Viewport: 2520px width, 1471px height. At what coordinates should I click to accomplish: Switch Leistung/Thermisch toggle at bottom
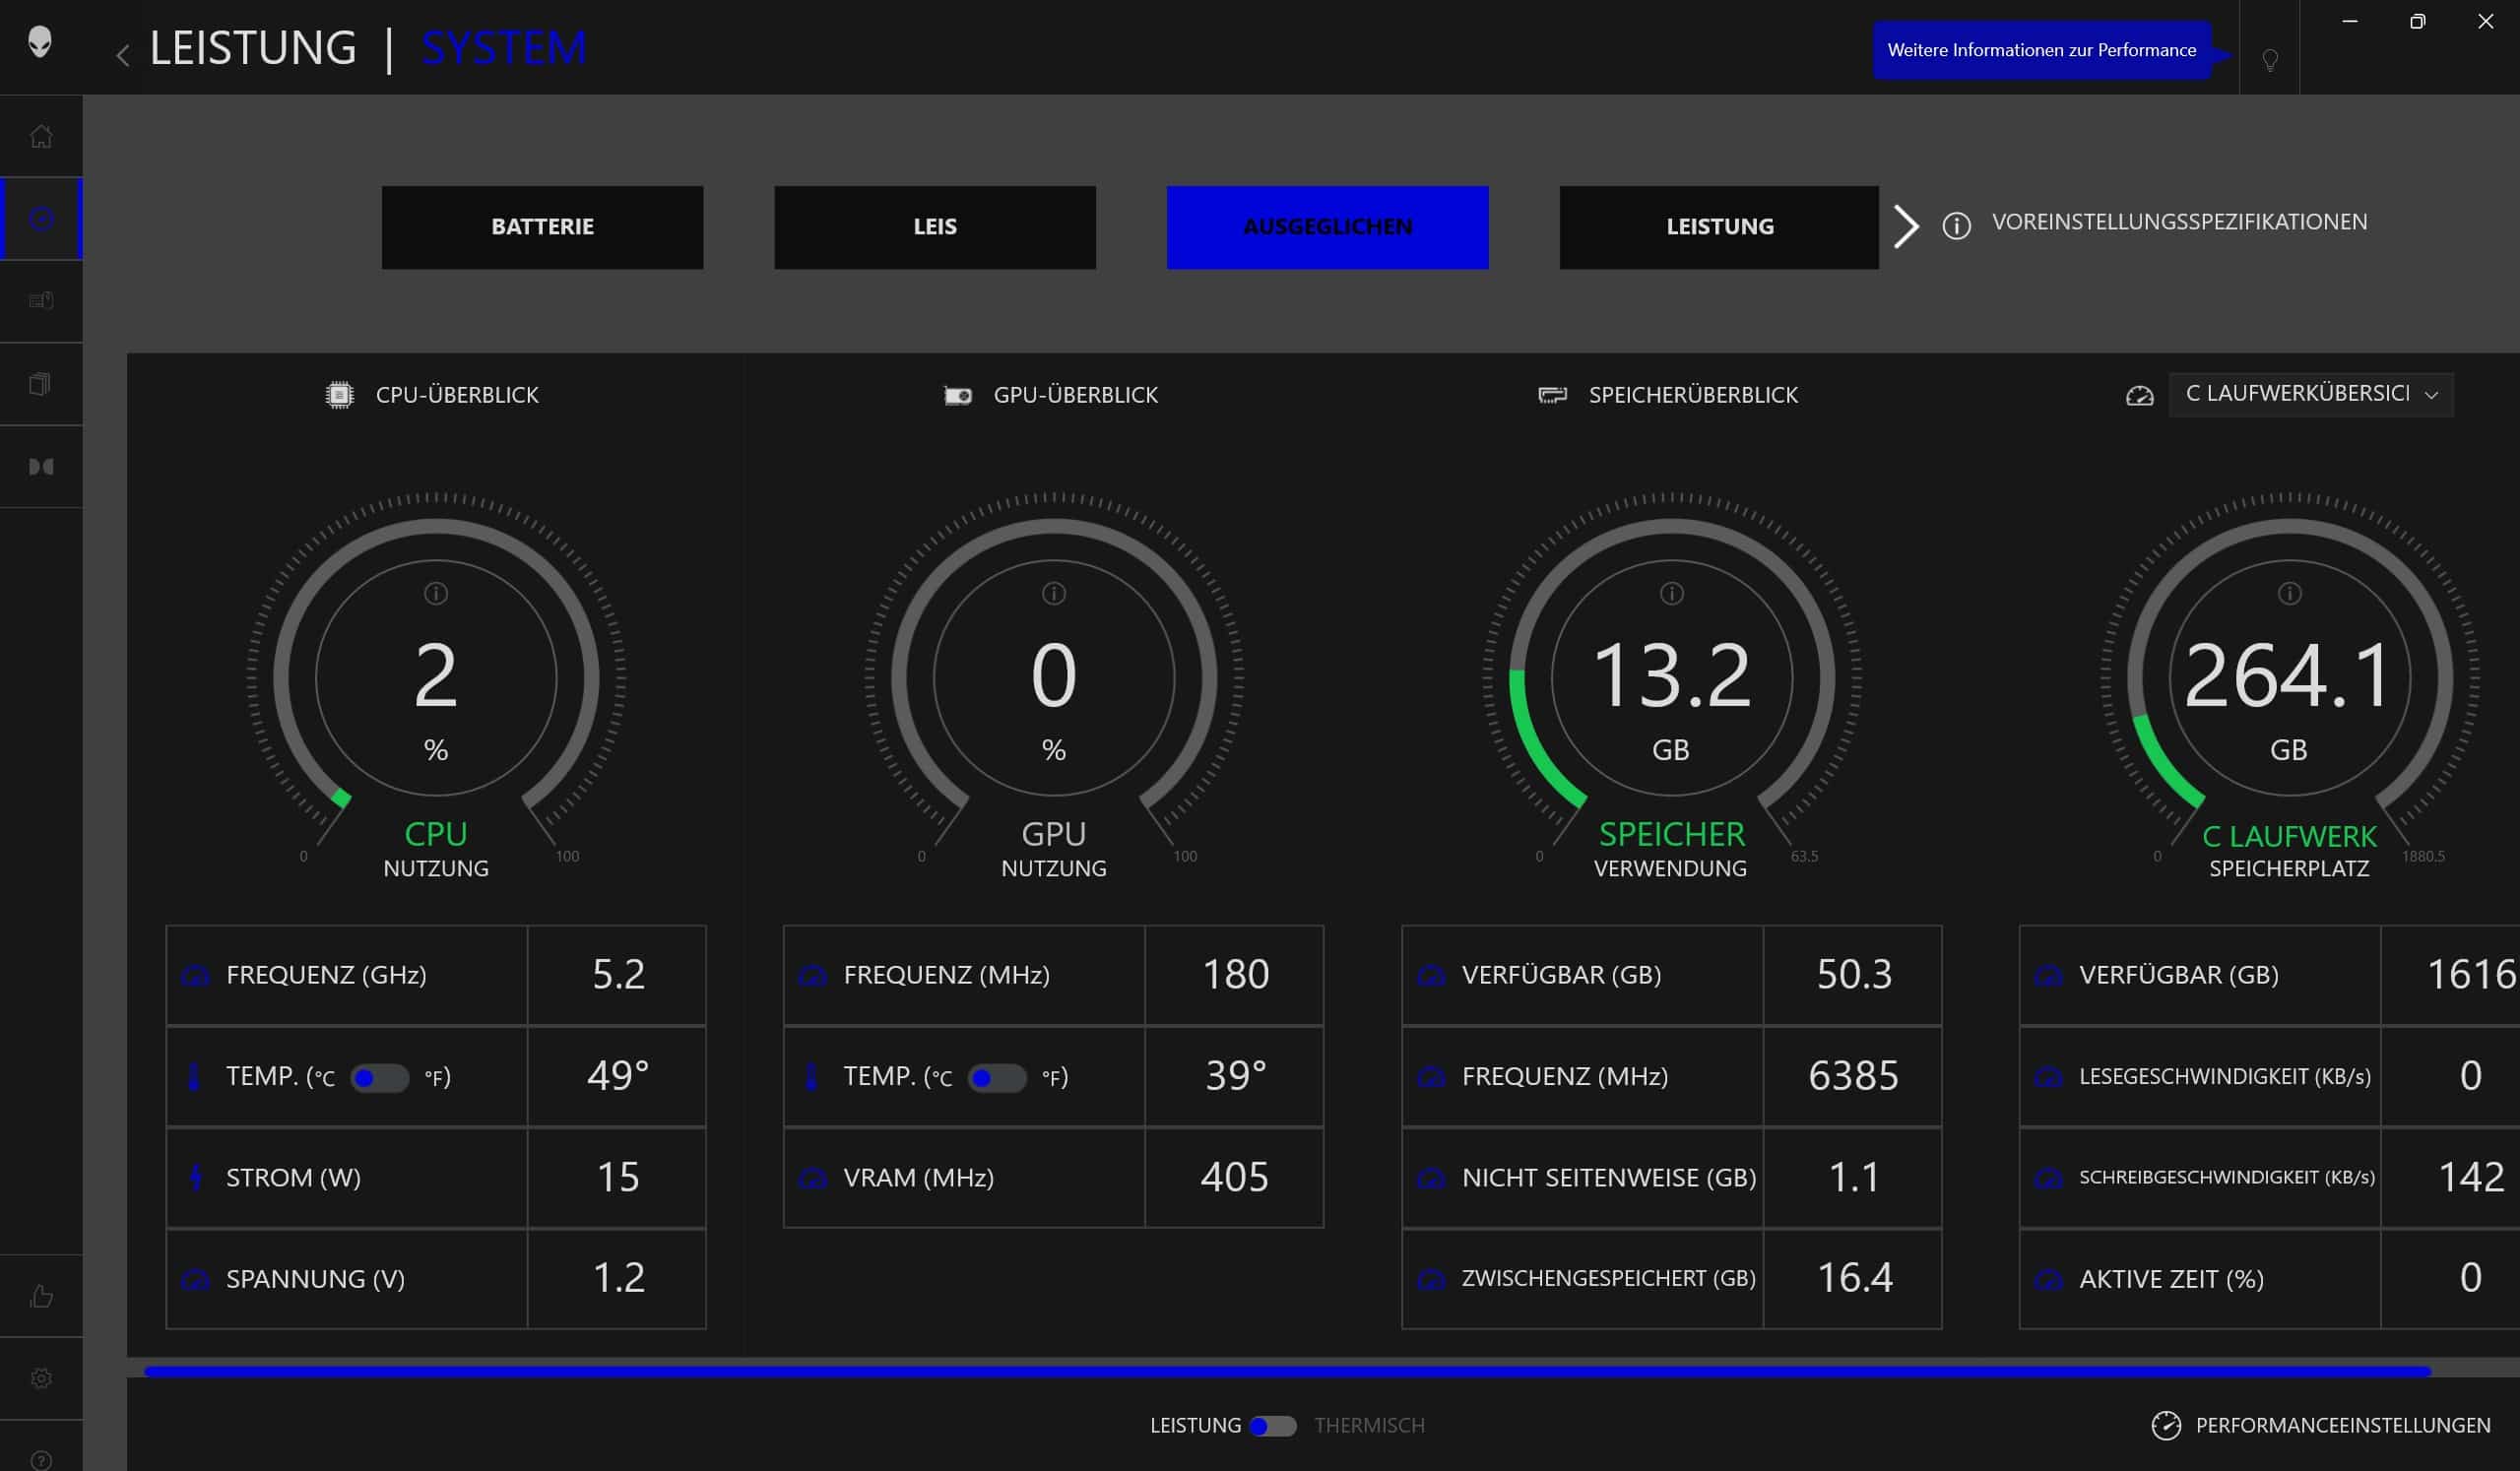pos(1273,1425)
